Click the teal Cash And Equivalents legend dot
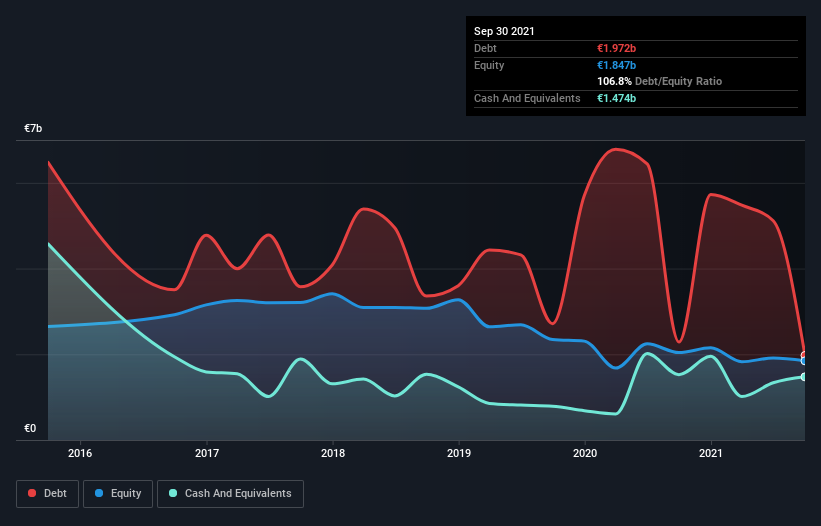This screenshot has width=821, height=526. pyautogui.click(x=173, y=493)
